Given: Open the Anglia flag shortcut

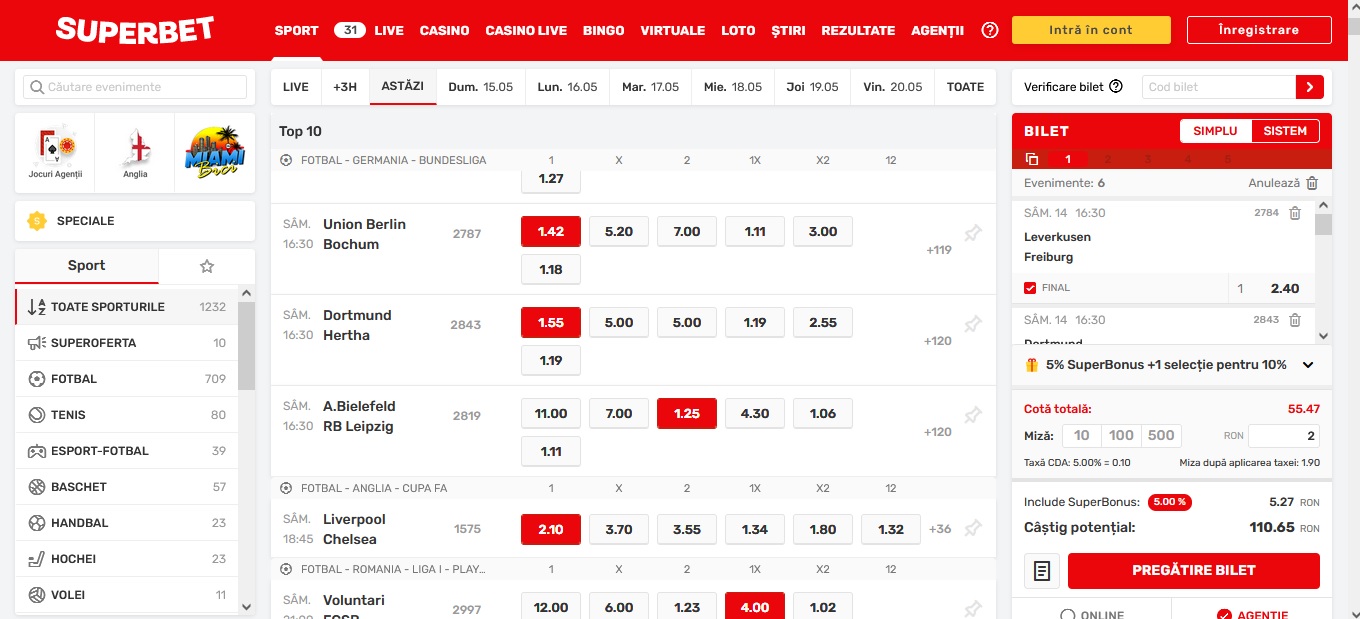Looking at the screenshot, I should (x=135, y=147).
